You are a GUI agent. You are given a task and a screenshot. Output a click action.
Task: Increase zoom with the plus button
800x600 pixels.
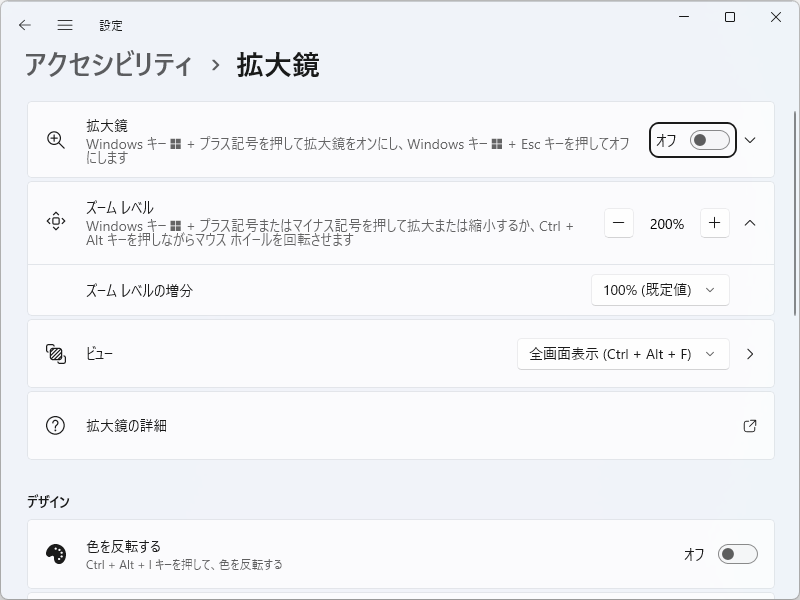click(x=714, y=223)
